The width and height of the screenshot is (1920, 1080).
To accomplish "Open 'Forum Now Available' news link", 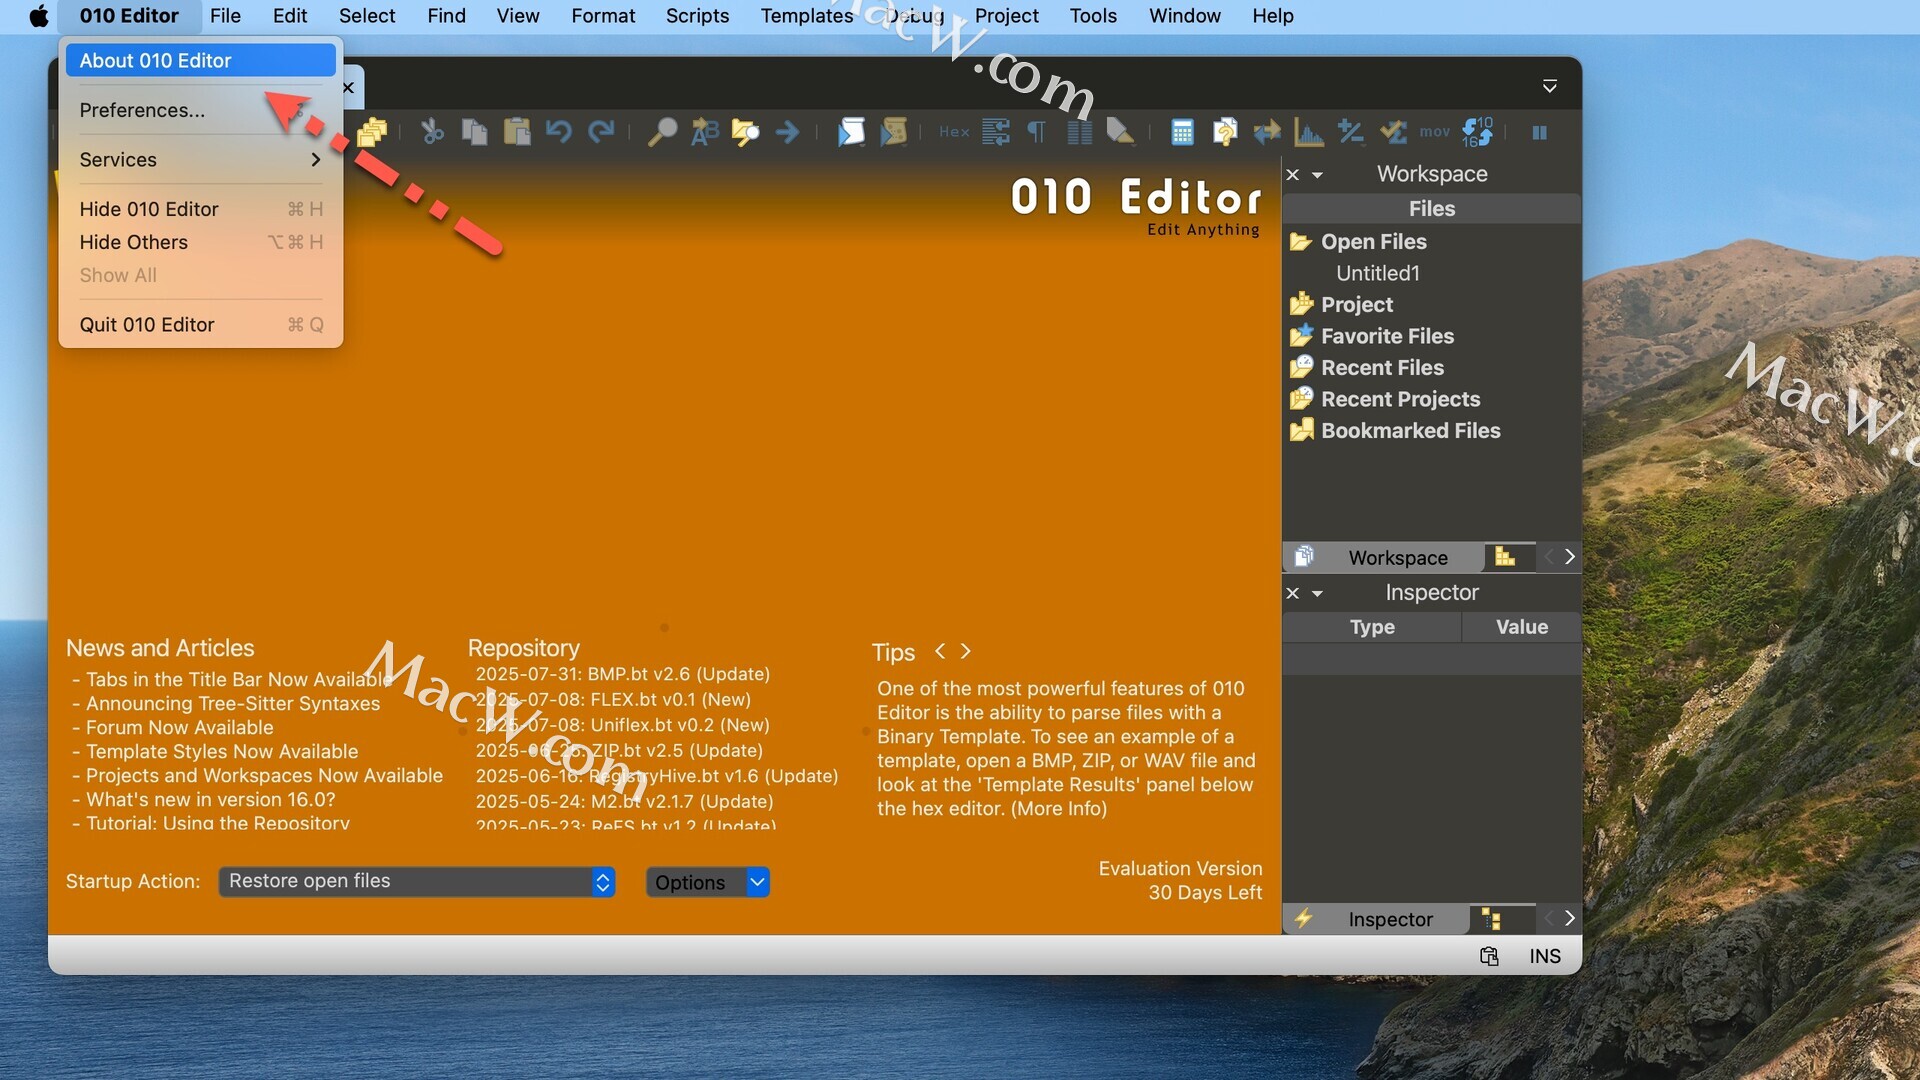I will (x=180, y=728).
